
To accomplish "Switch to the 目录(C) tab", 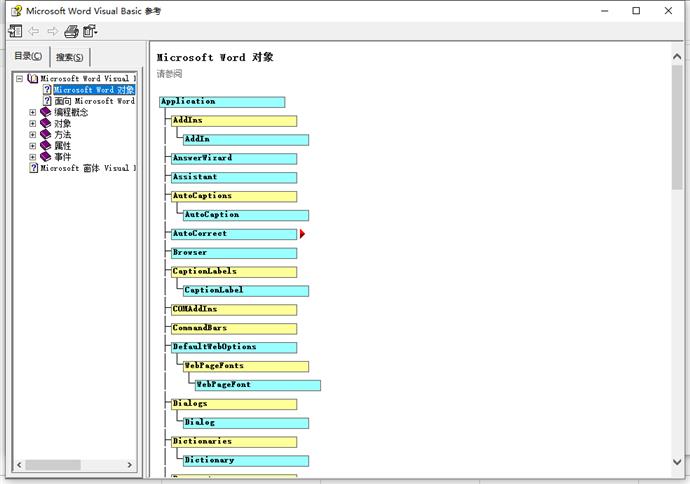I will point(29,56).
